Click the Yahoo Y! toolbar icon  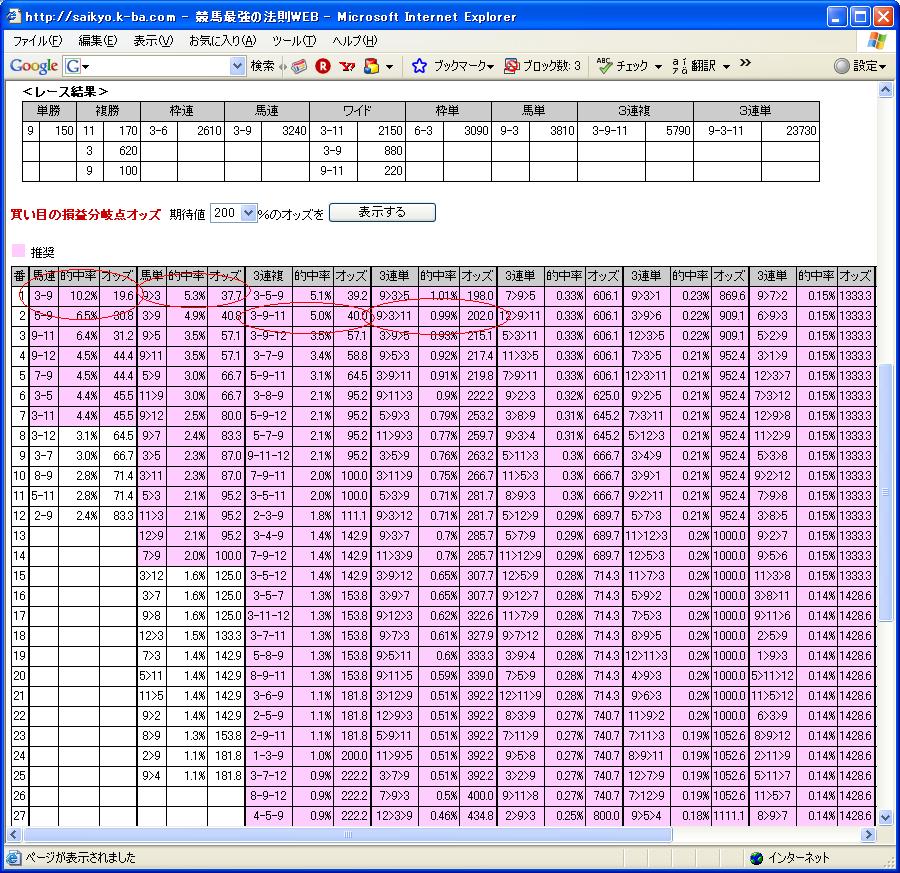pos(347,67)
